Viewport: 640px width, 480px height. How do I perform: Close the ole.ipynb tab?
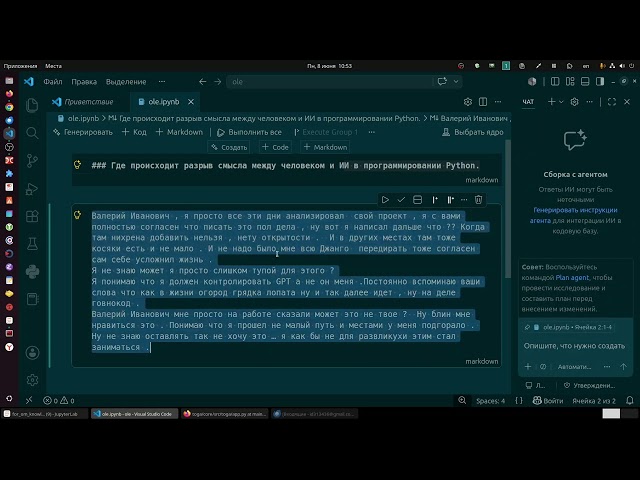point(191,102)
